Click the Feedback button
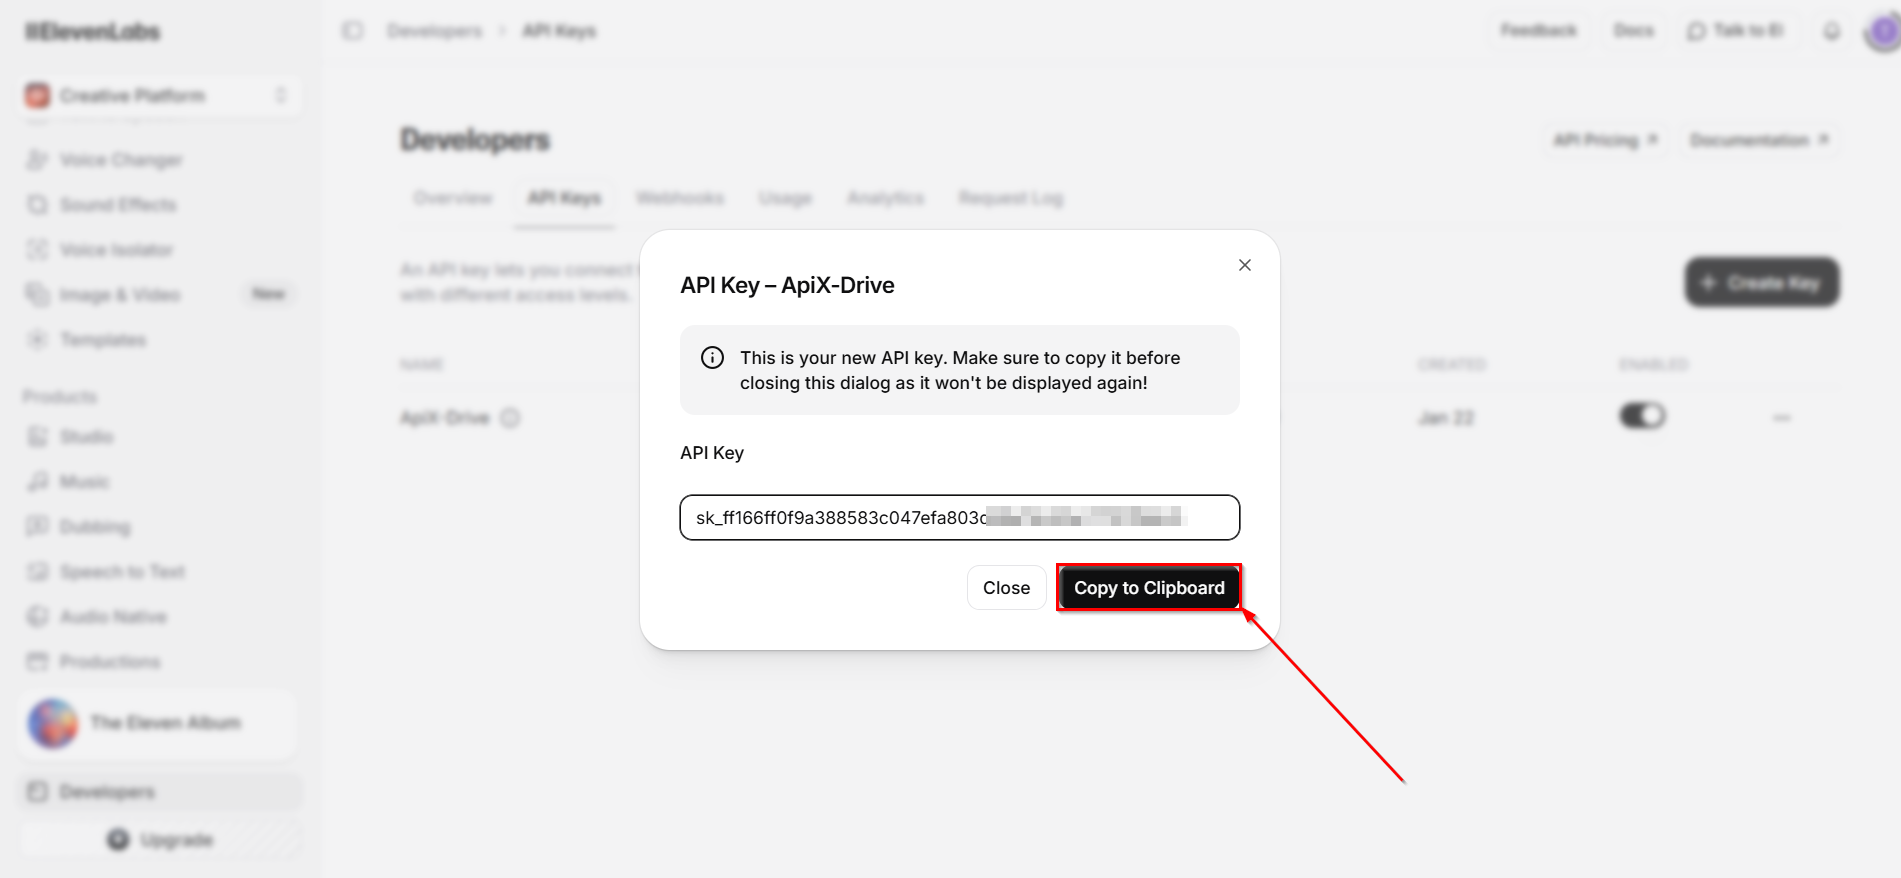Screen dimensions: 1901x878 (x=1538, y=31)
